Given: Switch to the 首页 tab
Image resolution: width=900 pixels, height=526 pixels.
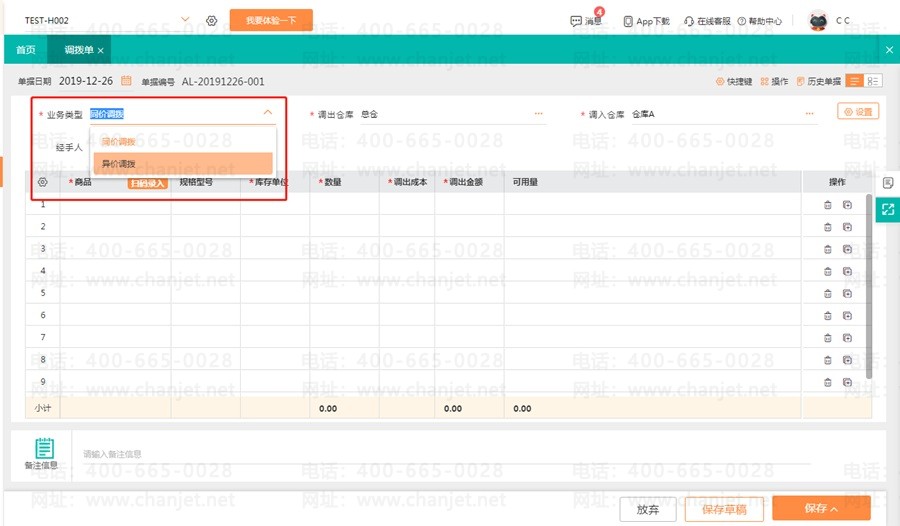Looking at the screenshot, I should coord(26,49).
